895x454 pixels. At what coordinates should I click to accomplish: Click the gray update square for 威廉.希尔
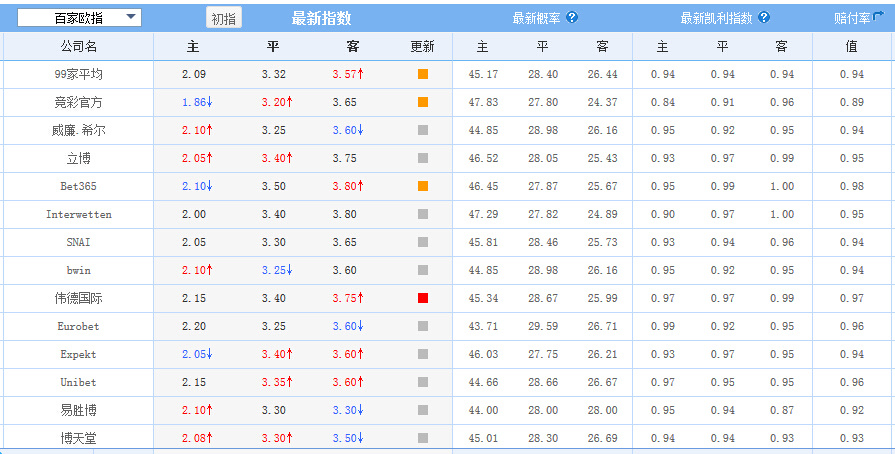423,130
